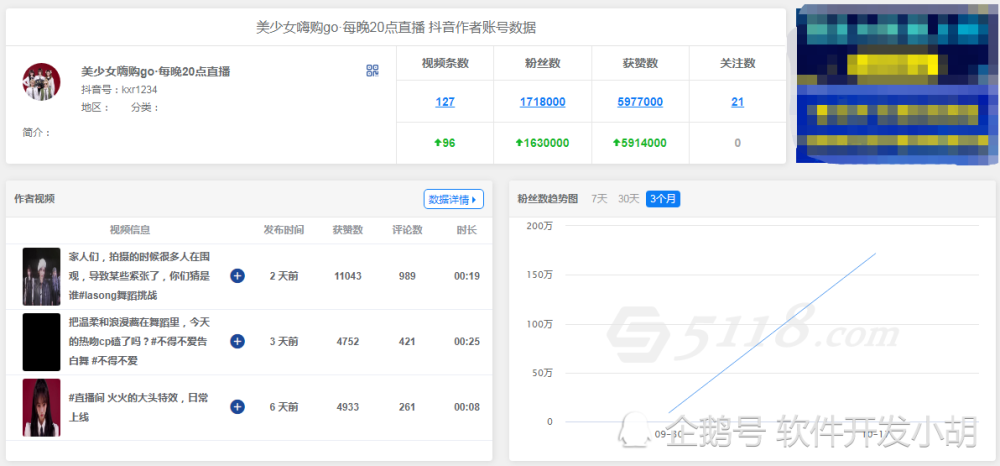Select the 3个月 range tab
The height and width of the screenshot is (466, 1000).
click(663, 199)
